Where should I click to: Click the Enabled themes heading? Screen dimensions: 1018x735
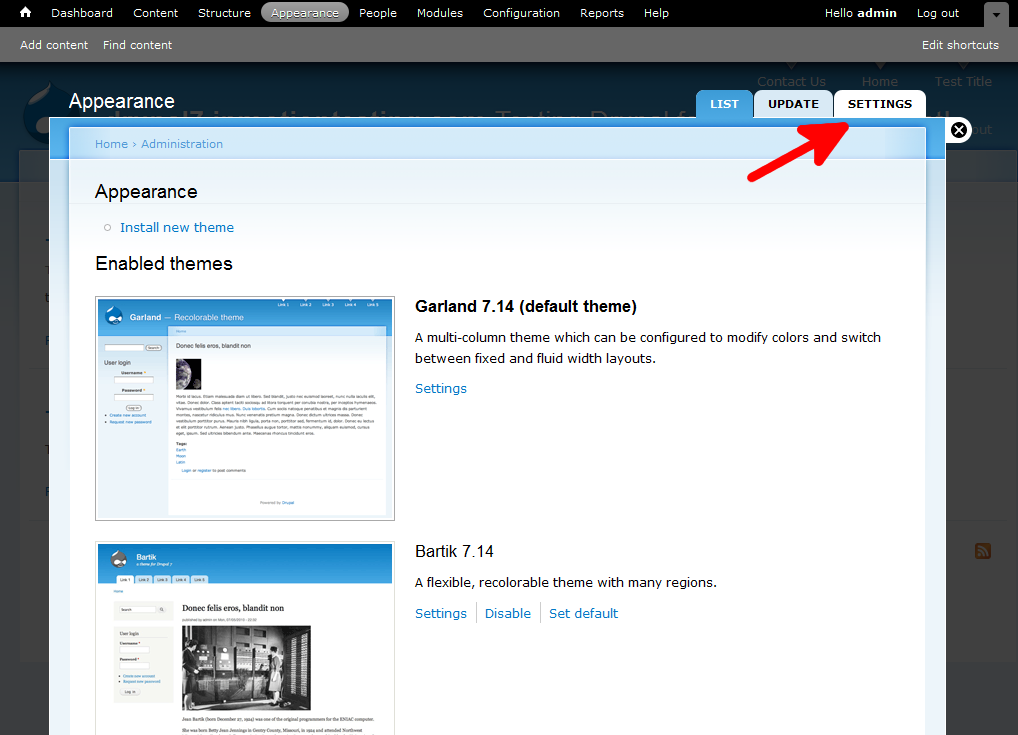click(164, 264)
